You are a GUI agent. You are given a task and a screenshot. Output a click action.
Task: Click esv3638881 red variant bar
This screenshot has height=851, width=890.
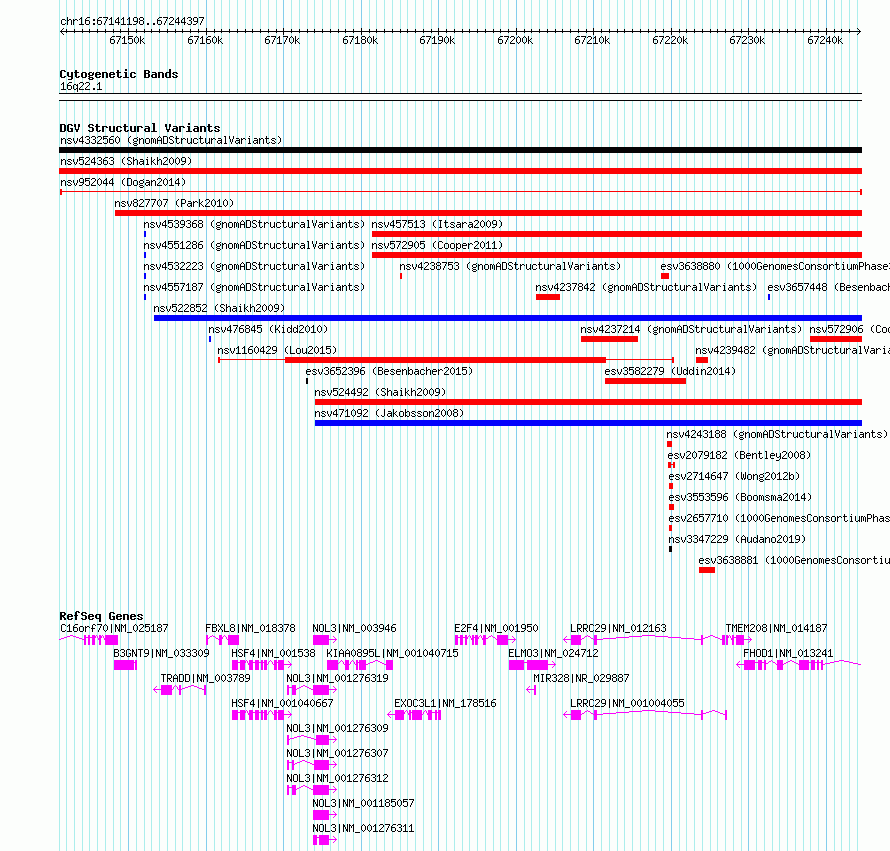707,570
